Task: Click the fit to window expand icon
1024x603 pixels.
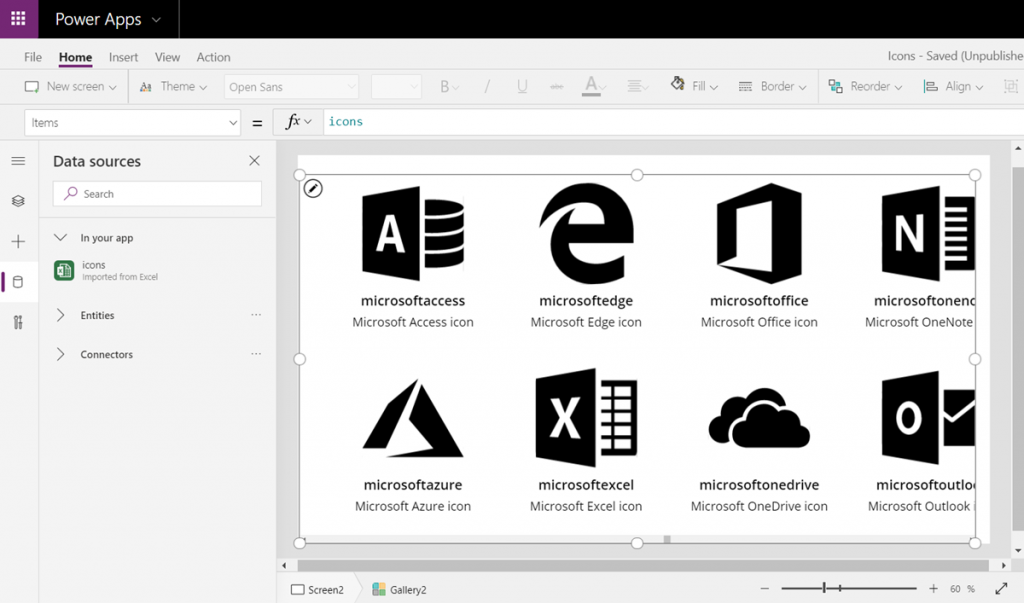Action: pyautogui.click(x=1001, y=589)
